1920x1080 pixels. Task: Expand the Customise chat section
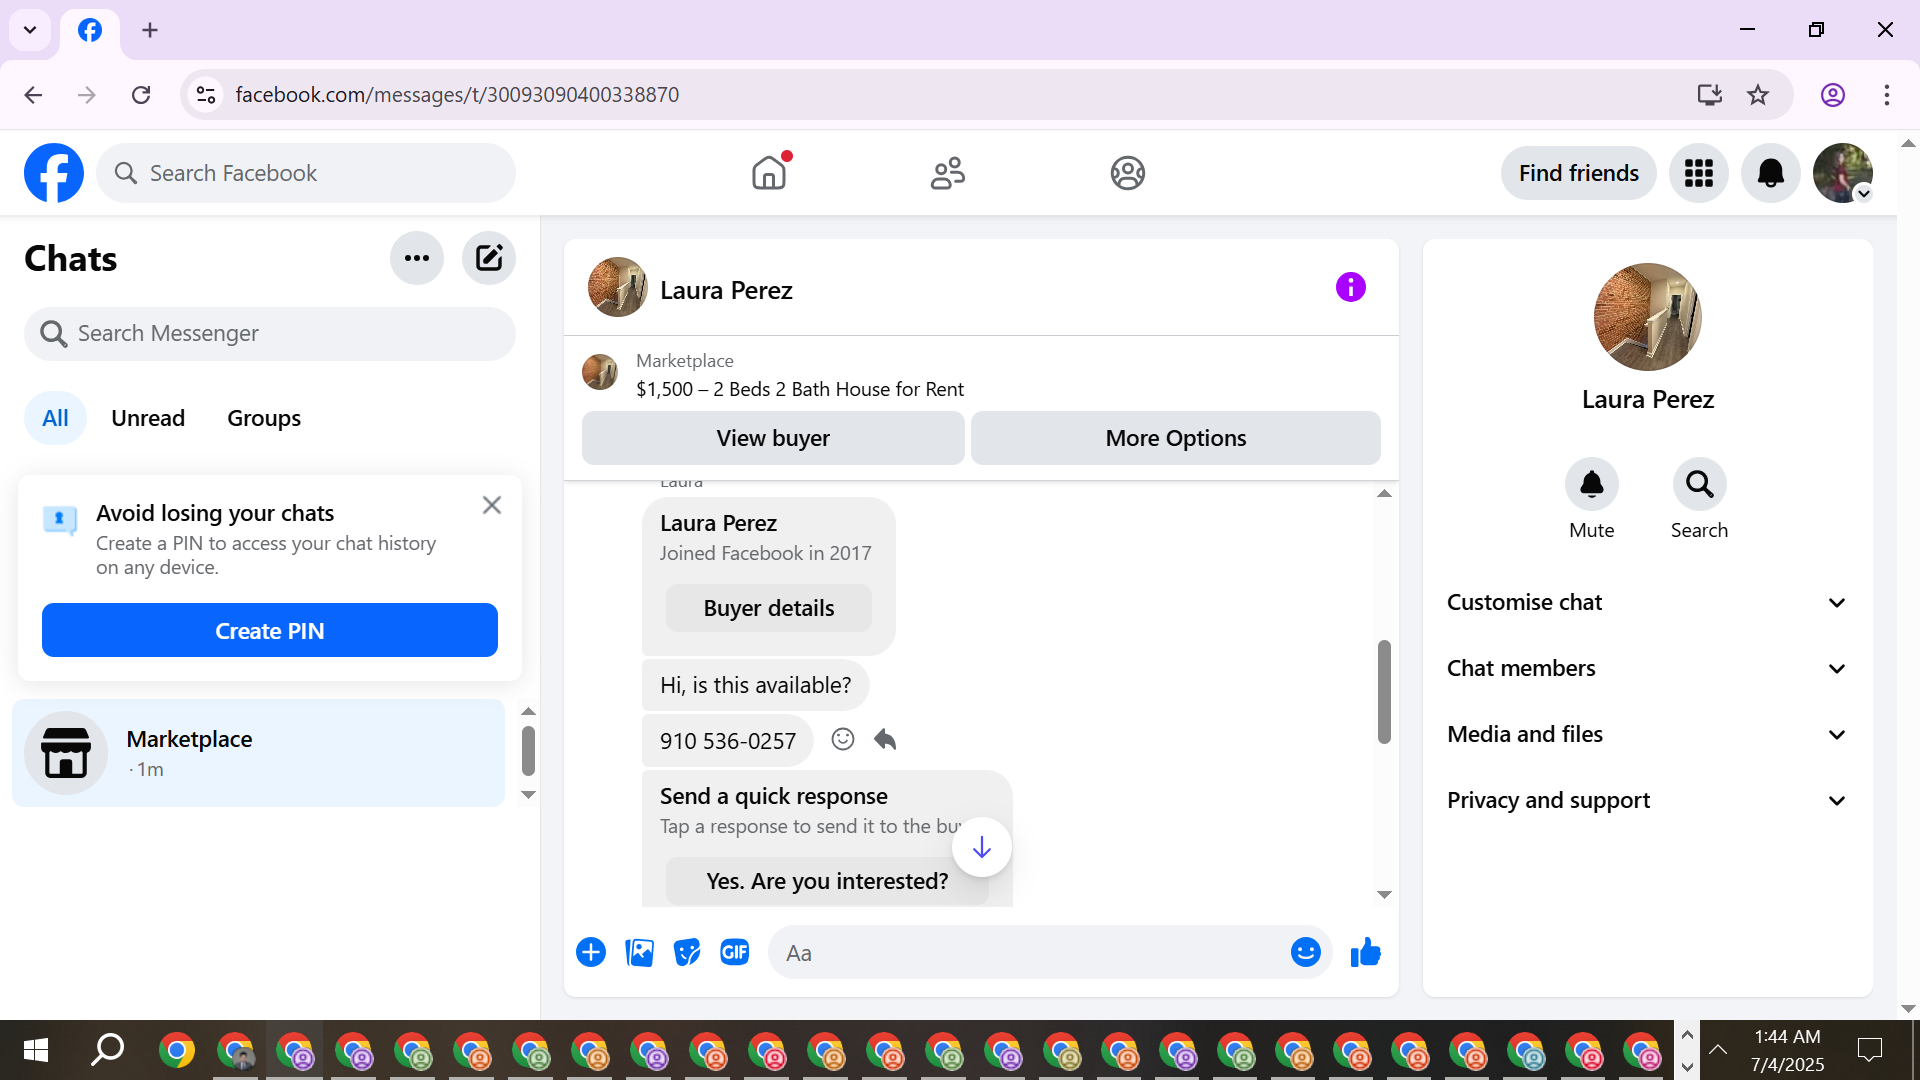pyautogui.click(x=1647, y=603)
